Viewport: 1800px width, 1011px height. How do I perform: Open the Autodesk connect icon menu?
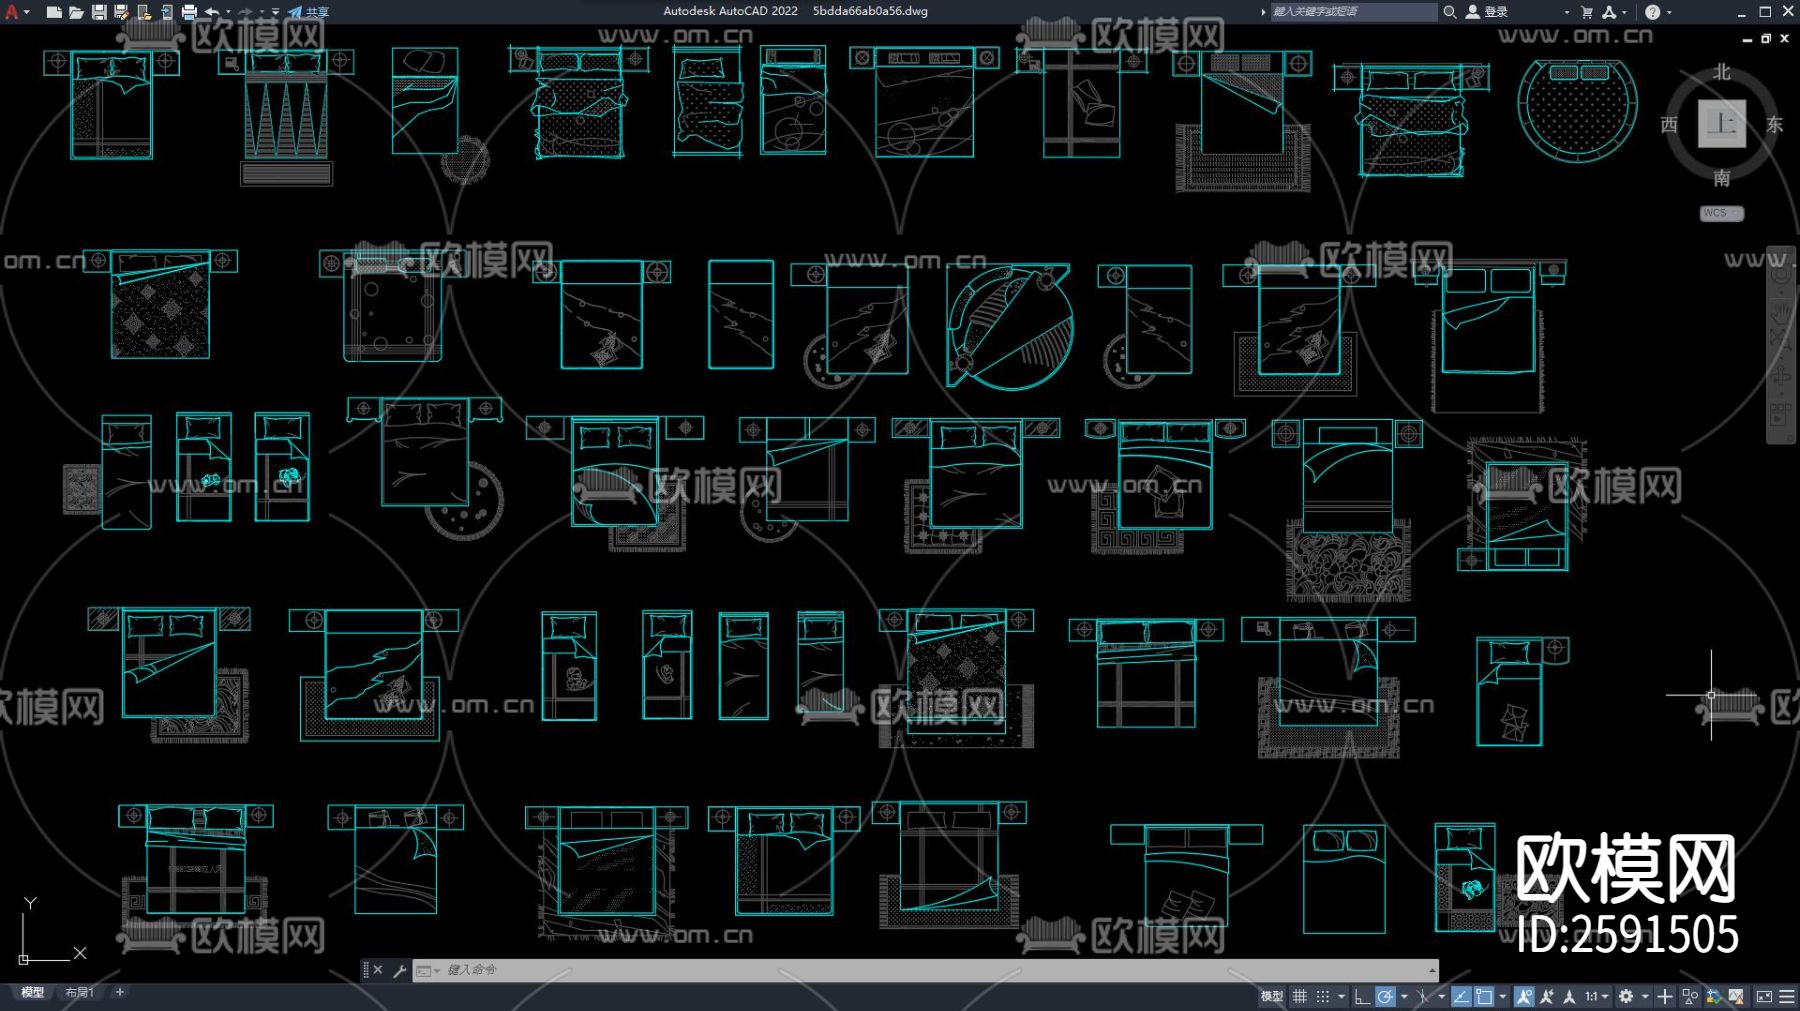(1609, 12)
